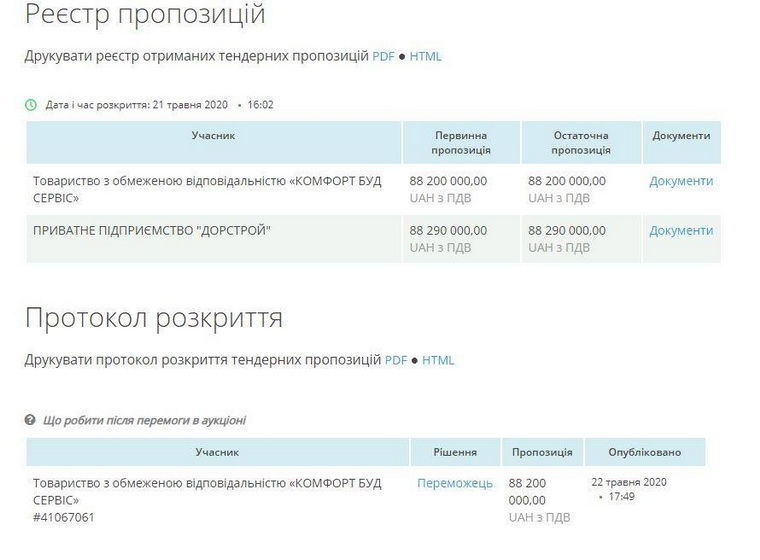Click the Остаточна пропозиція column header

click(x=581, y=142)
